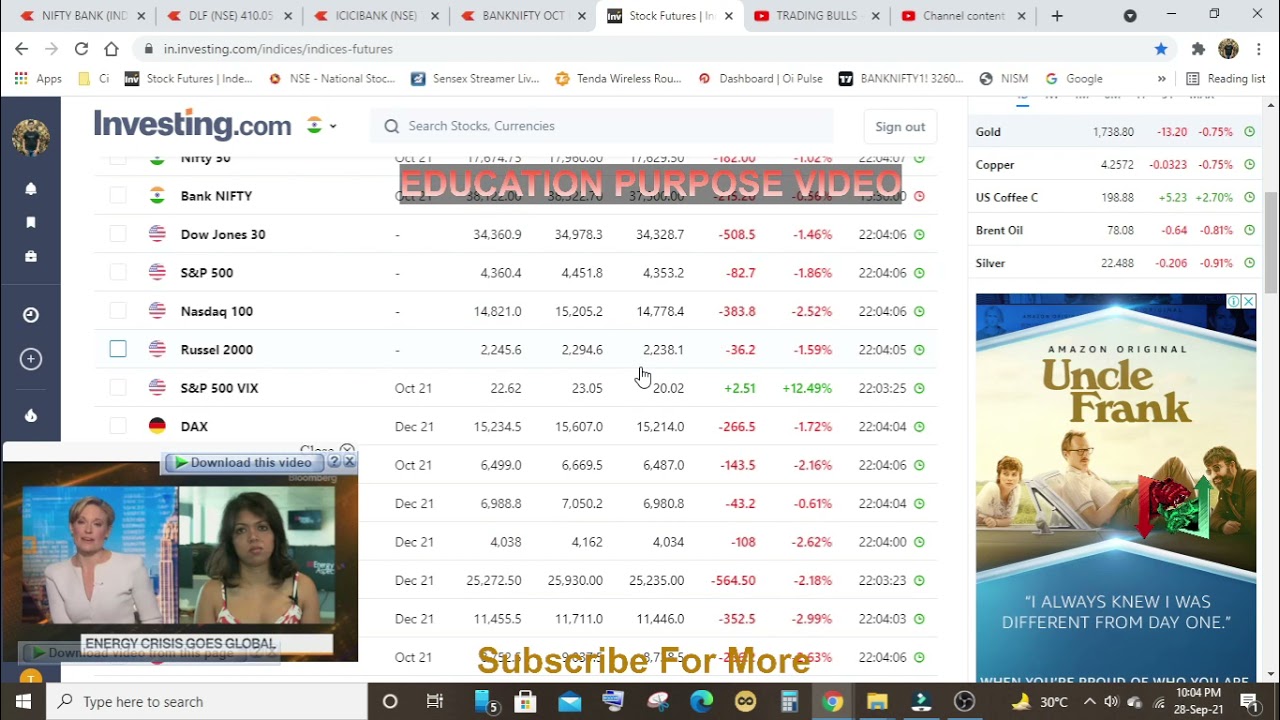
Task: Open the bookmark watchlist sidebar icon
Action: (x=31, y=222)
